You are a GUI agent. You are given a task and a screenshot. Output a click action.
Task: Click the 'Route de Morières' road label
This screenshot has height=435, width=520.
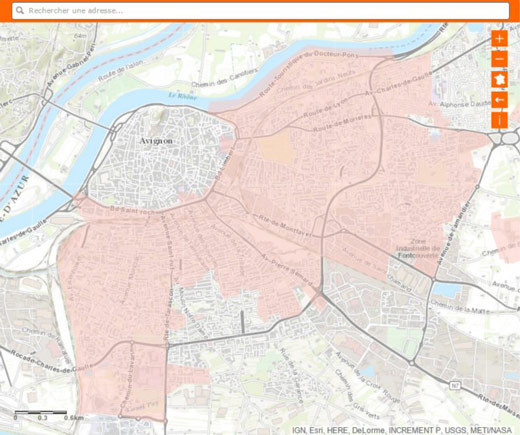[x=342, y=123]
